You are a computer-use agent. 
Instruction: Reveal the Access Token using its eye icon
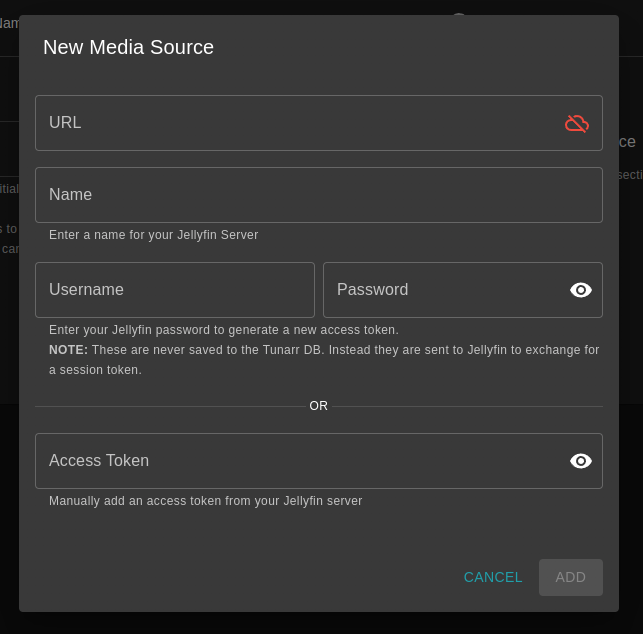click(x=581, y=461)
